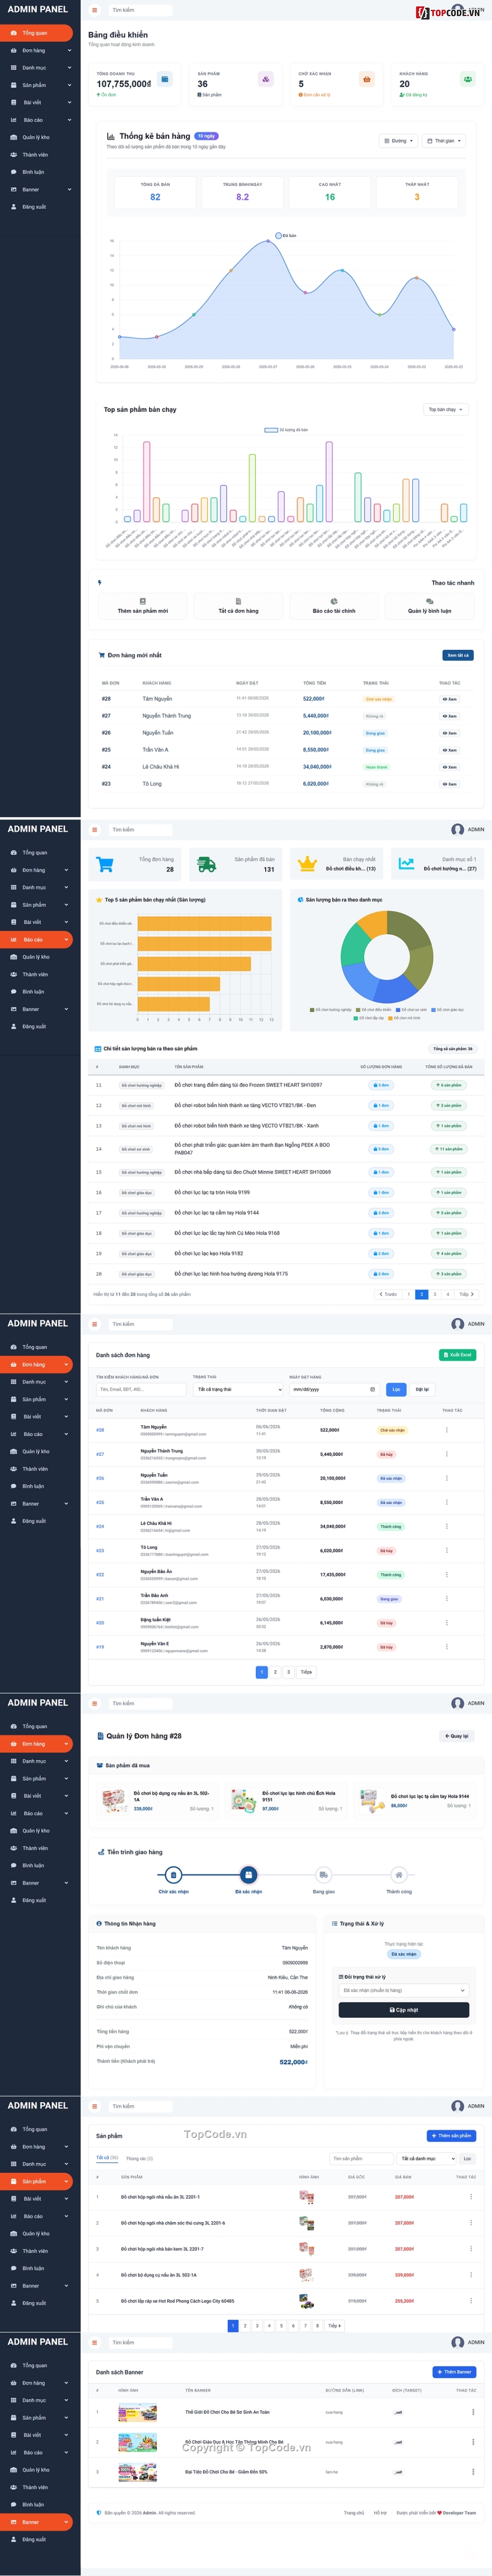Click the chart icon on the Danh mục số 1 card
The height and width of the screenshot is (2576, 492).
(x=407, y=863)
